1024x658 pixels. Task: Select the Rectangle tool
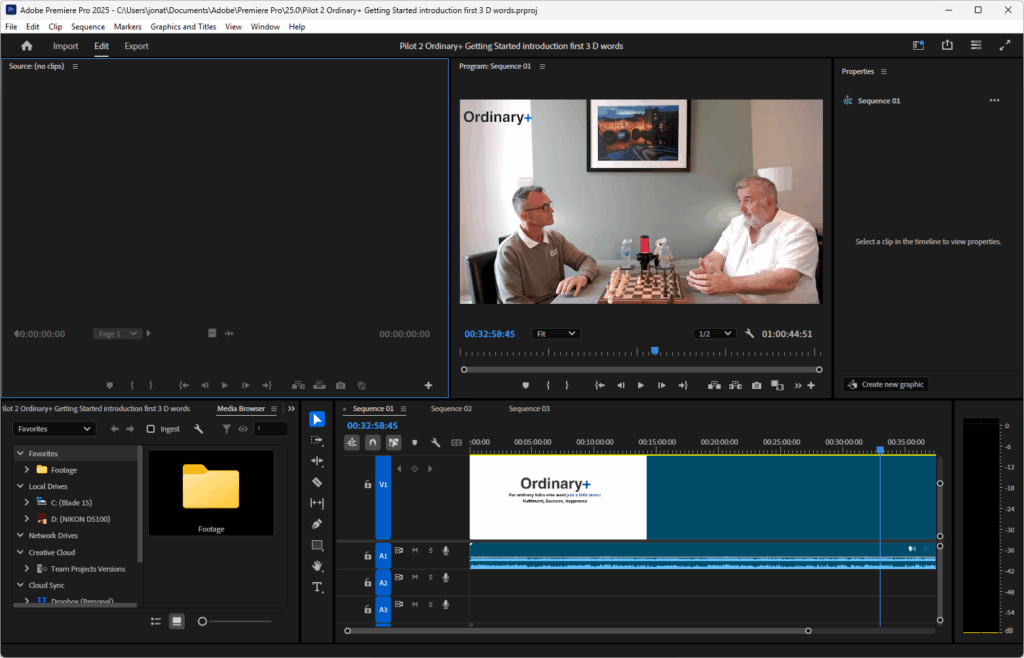pyautogui.click(x=317, y=545)
